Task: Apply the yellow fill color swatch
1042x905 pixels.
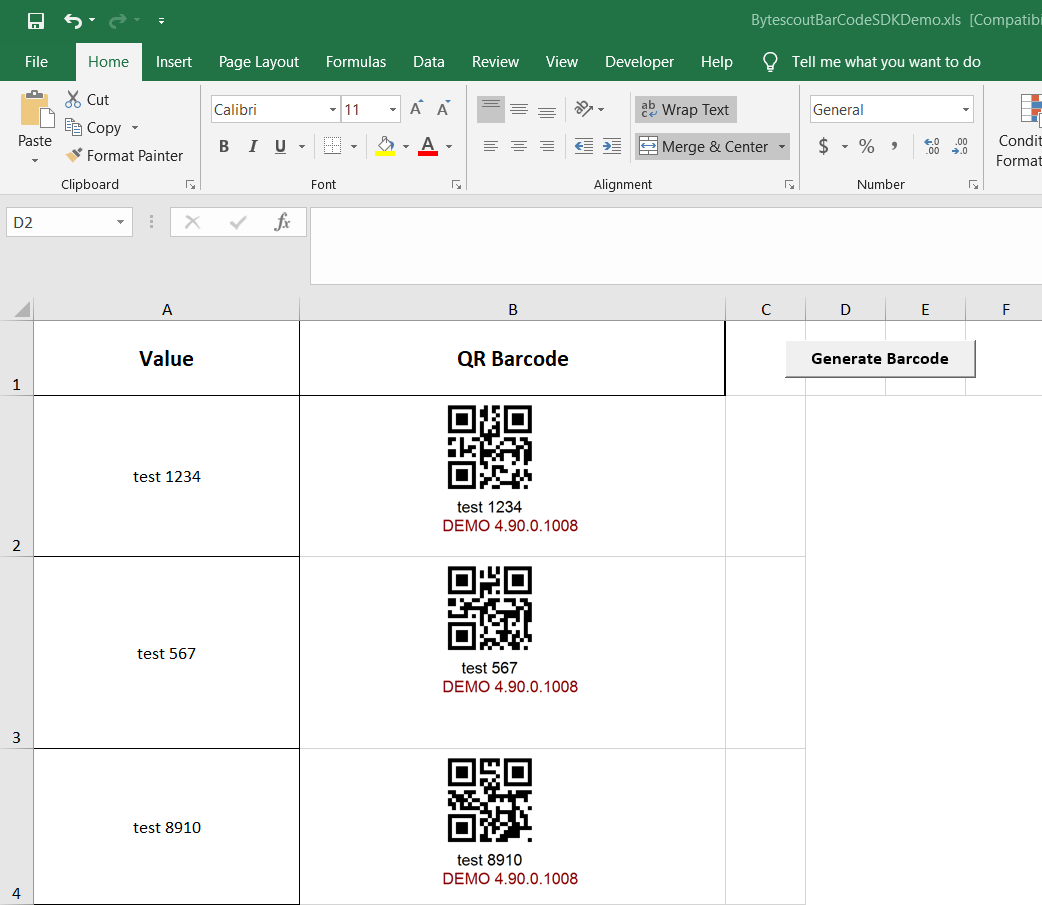Action: click(386, 147)
